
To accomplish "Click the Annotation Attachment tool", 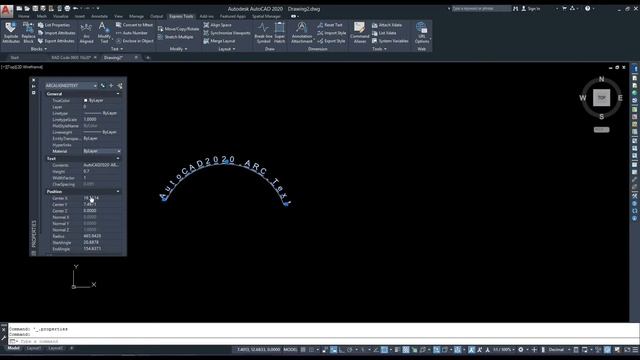I will pyautogui.click(x=302, y=33).
